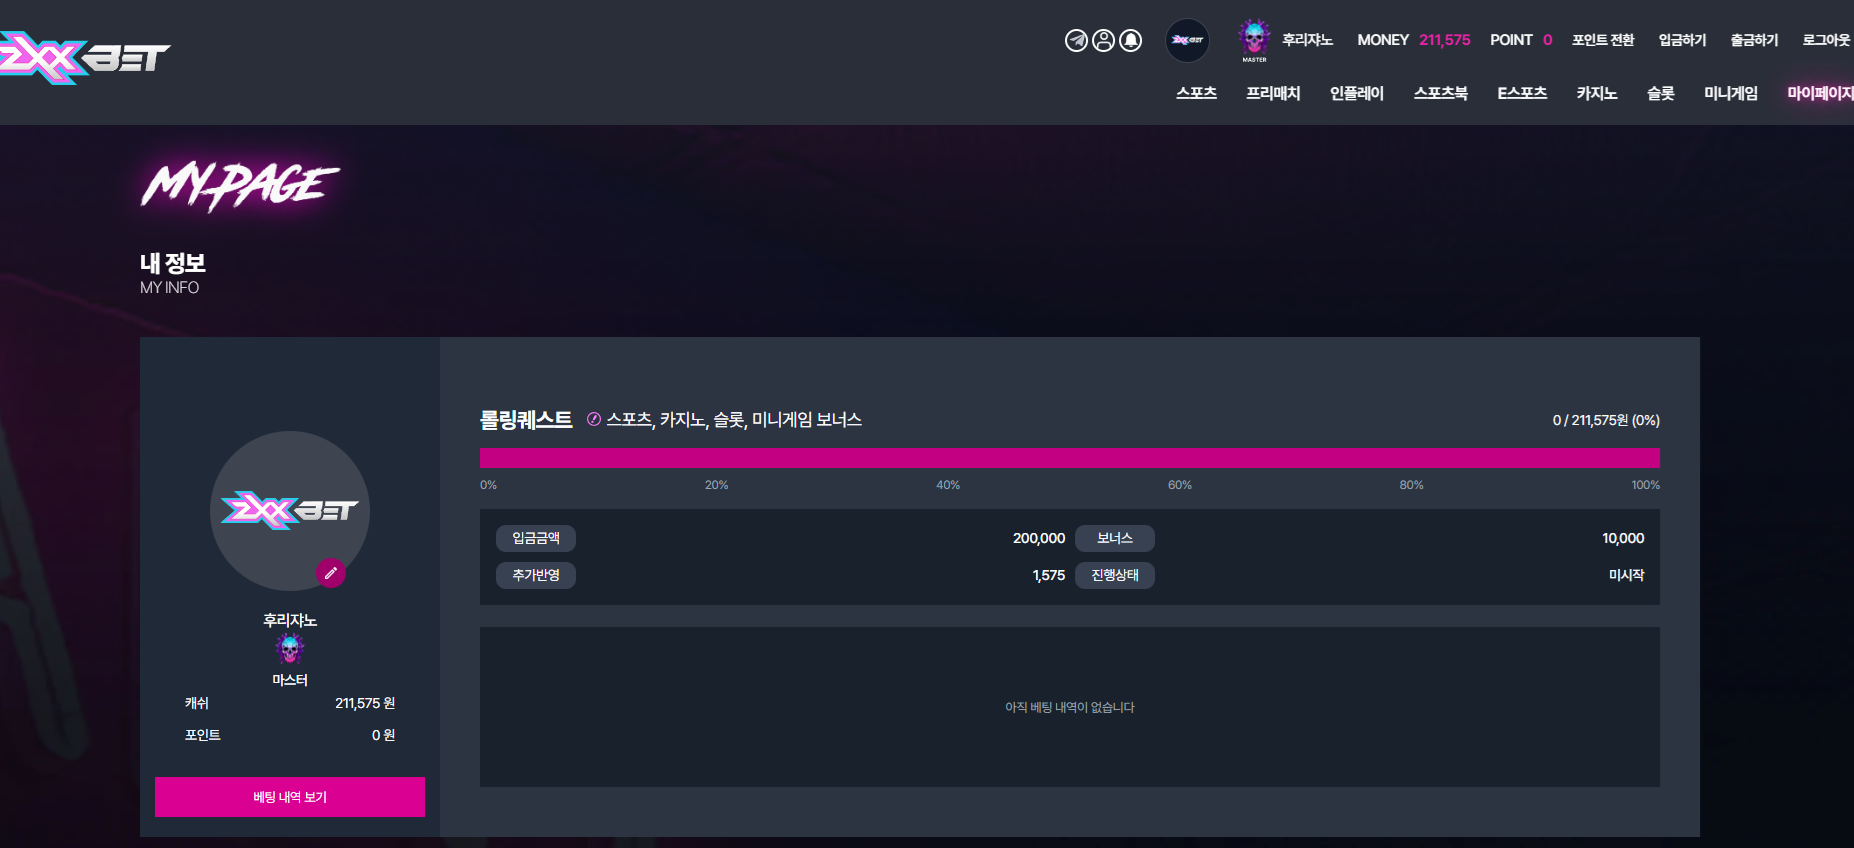Click the pencil edit icon on profile picture
This screenshot has height=848, width=1854.
coord(331,573)
